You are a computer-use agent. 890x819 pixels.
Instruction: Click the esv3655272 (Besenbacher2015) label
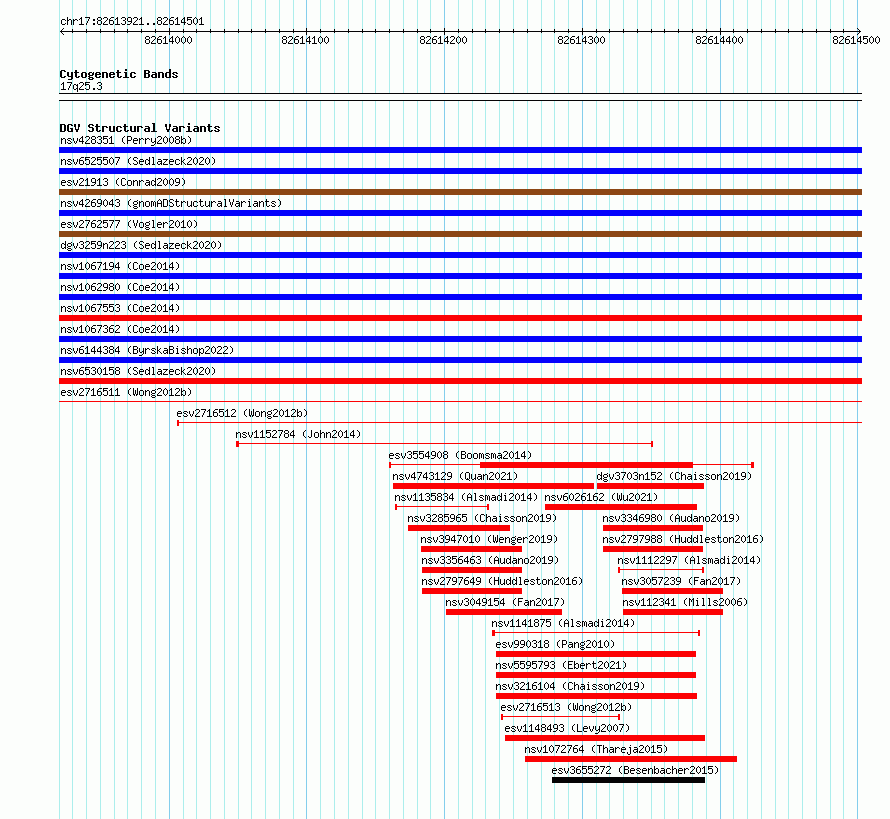(635, 770)
